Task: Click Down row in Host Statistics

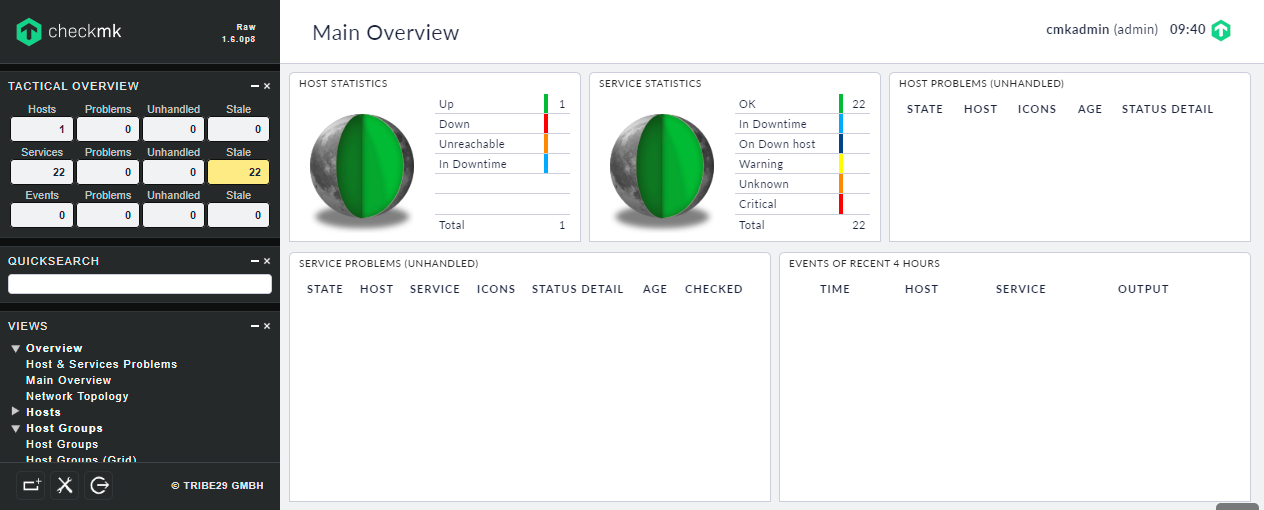Action: [x=502, y=124]
